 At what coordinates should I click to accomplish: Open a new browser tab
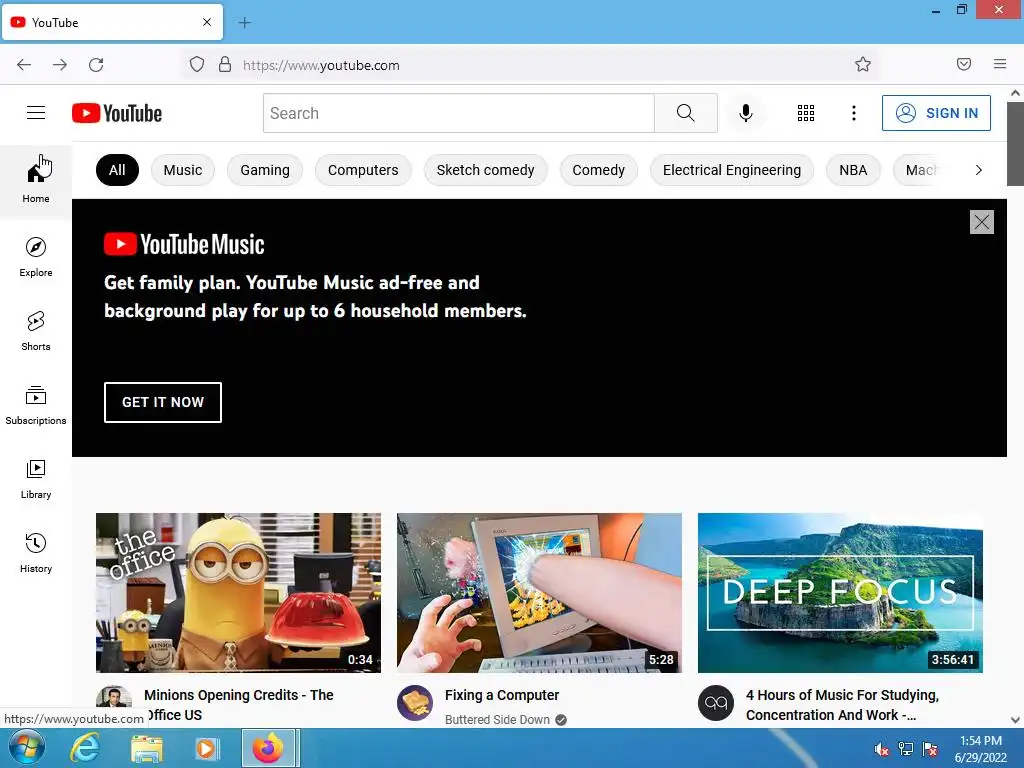tap(244, 23)
